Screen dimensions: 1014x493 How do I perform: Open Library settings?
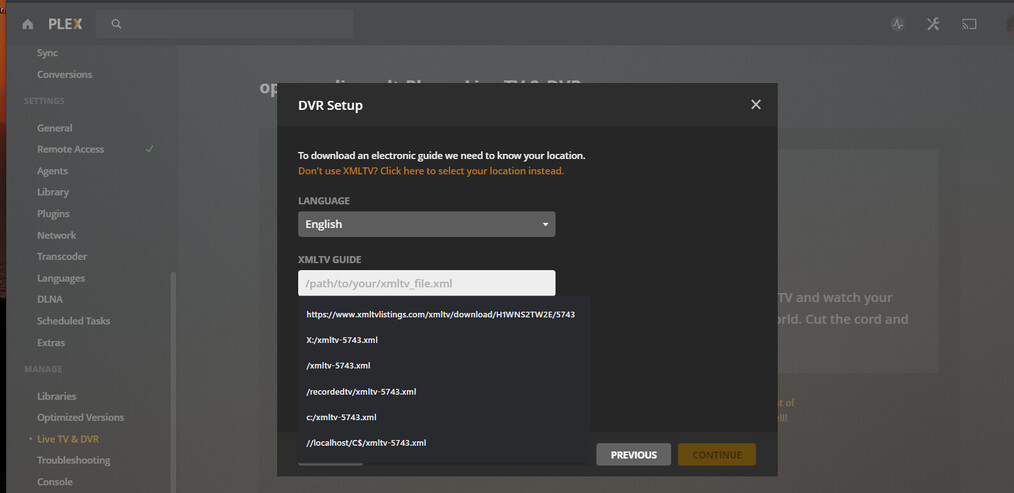coord(53,192)
